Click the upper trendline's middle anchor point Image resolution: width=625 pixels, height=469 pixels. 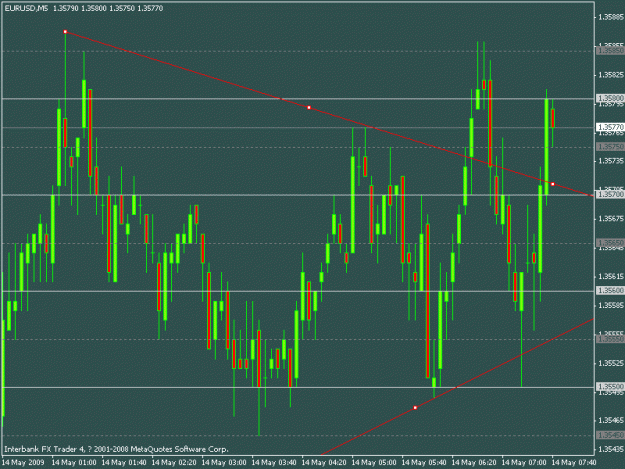(309, 108)
